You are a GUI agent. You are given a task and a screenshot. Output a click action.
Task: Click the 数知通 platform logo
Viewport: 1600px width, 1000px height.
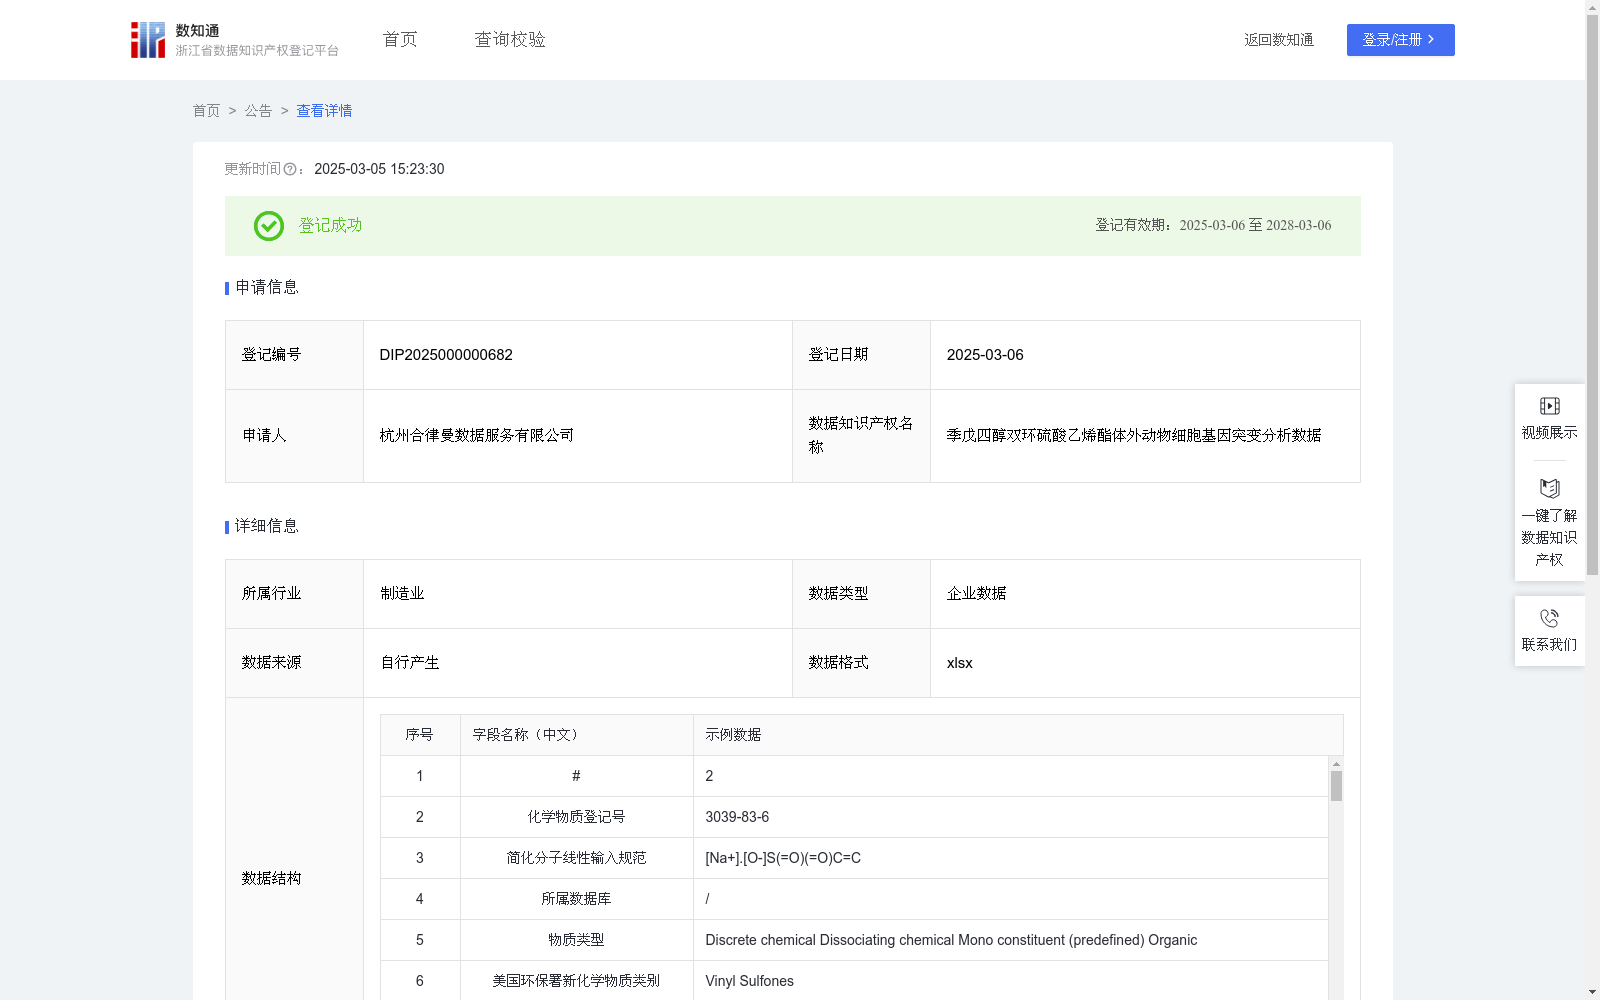(x=234, y=40)
